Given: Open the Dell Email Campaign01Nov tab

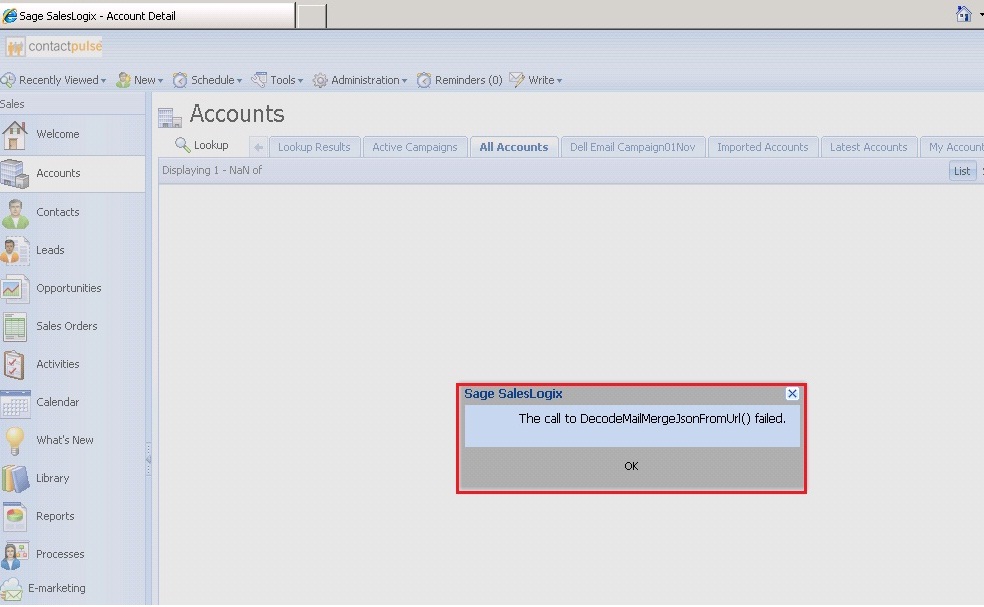Looking at the screenshot, I should coord(633,148).
